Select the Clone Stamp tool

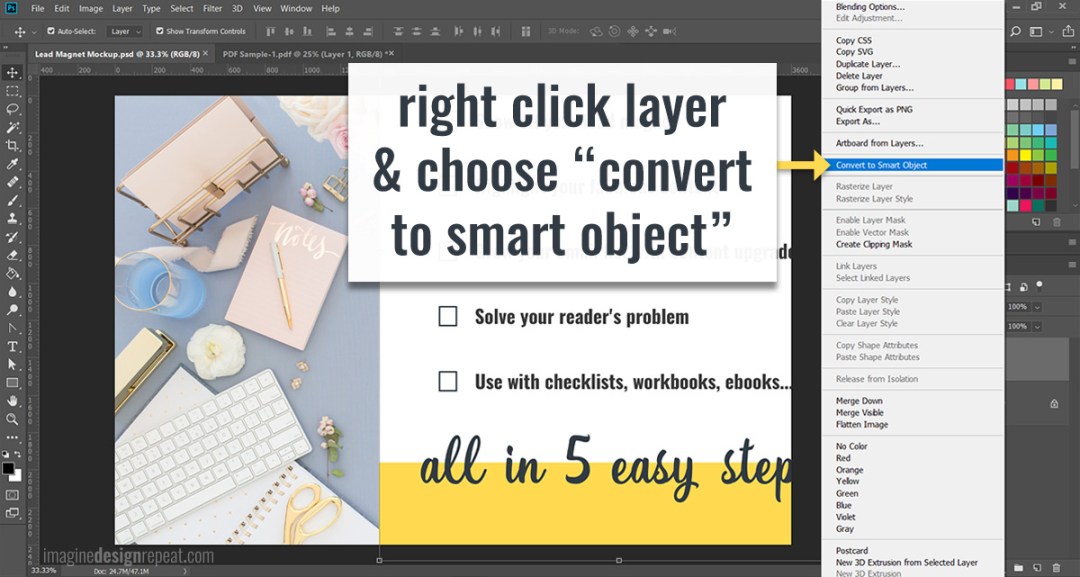[12, 218]
